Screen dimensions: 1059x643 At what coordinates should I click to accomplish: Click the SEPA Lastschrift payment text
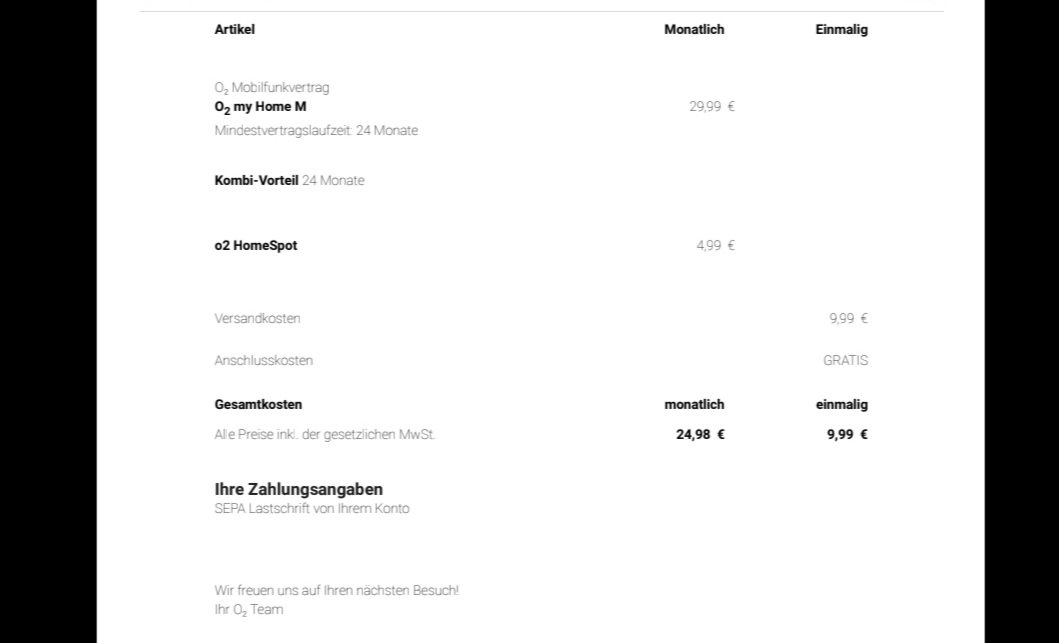click(311, 509)
